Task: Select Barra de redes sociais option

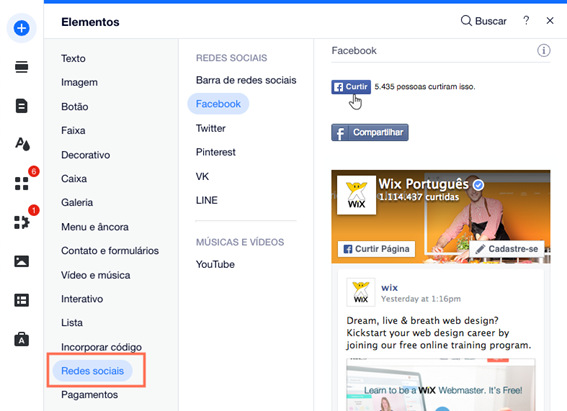Action: tap(246, 80)
